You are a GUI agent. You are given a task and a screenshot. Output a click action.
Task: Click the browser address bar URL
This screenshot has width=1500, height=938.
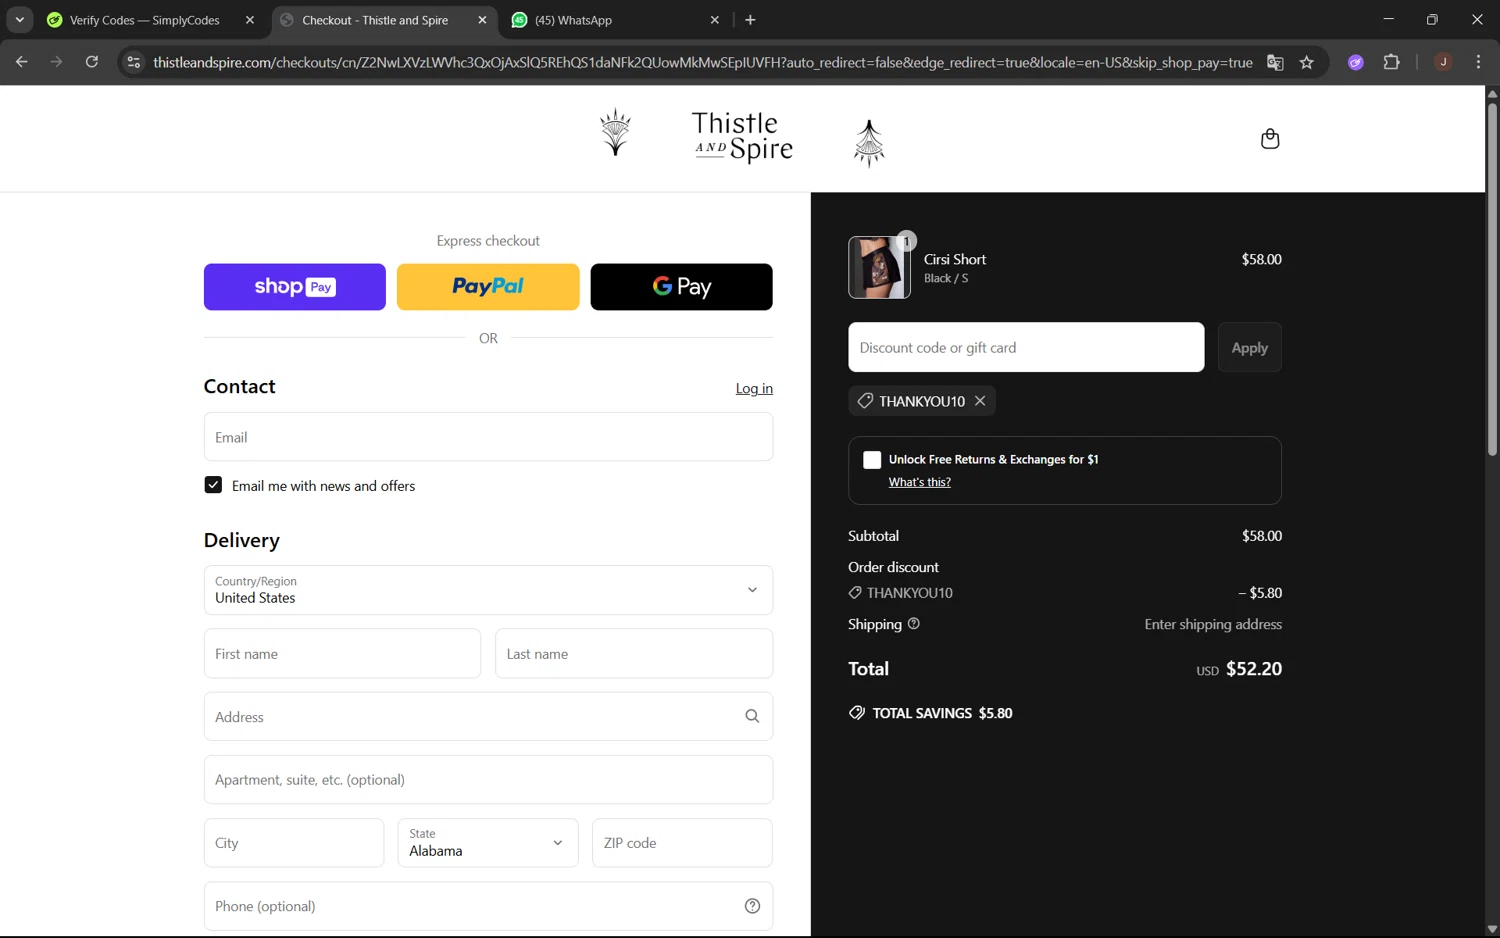(702, 62)
